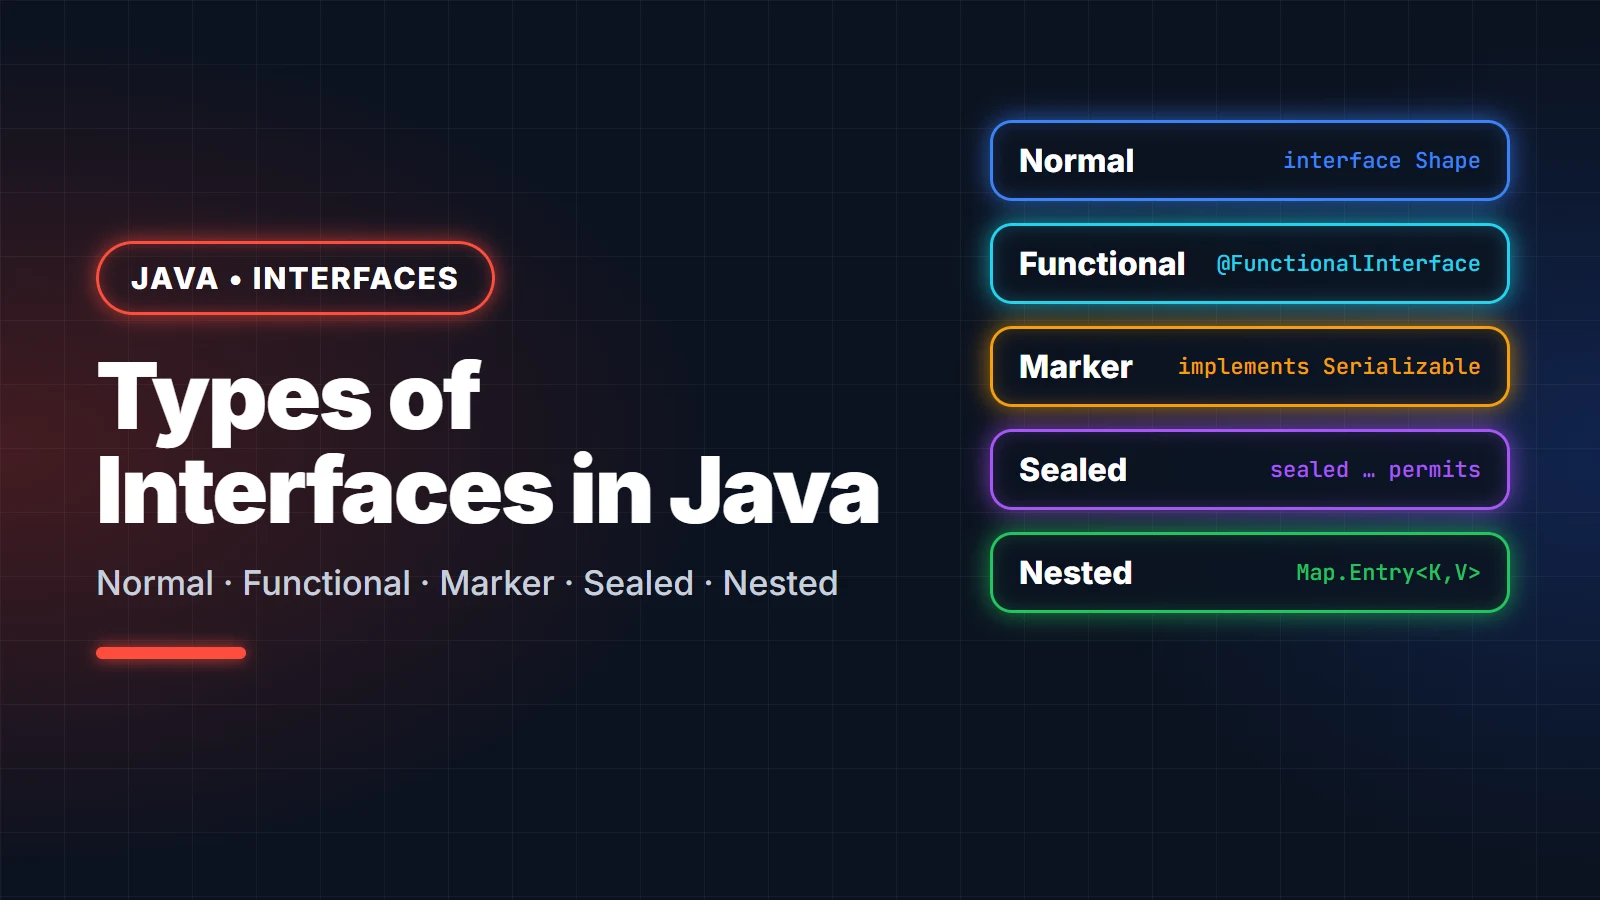
Task: Select the Marker interface card
Action: coord(1249,367)
